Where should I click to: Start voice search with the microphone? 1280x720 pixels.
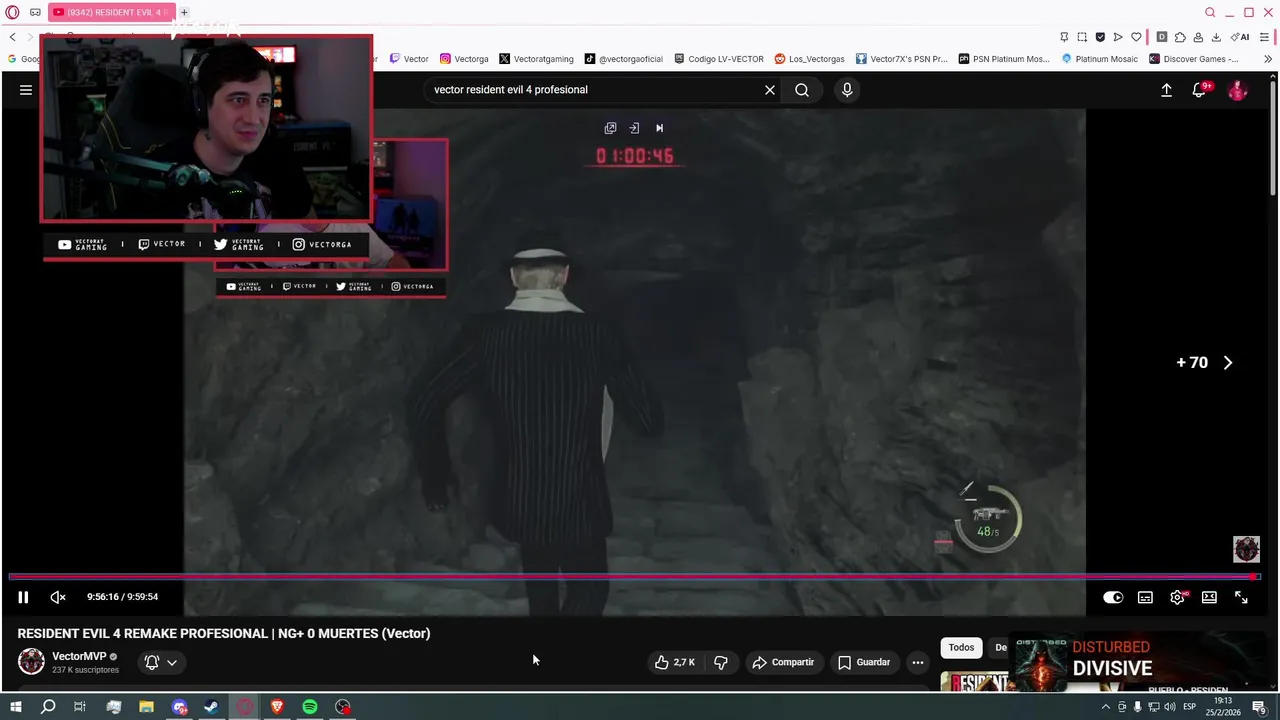(847, 90)
